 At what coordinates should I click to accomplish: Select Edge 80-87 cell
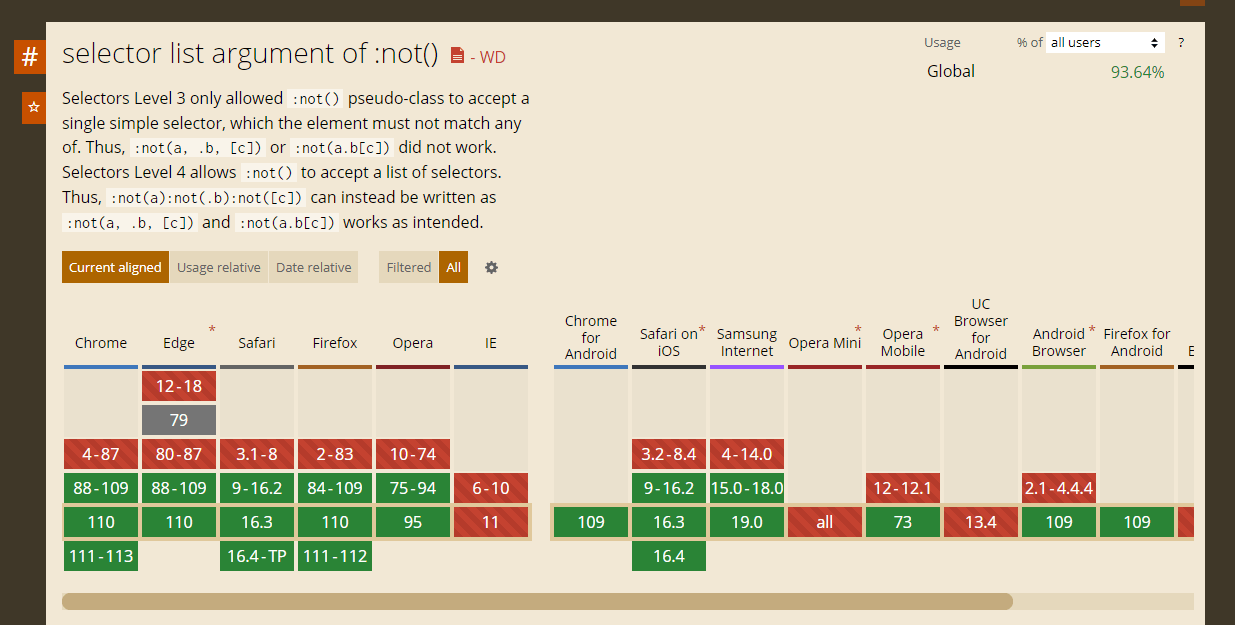coord(179,454)
